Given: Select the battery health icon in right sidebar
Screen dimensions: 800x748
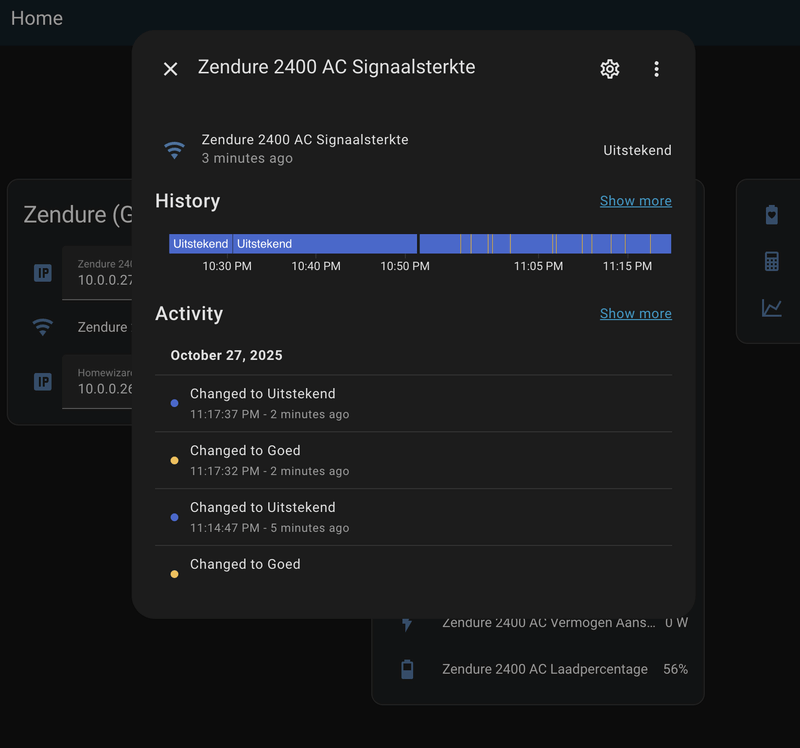Looking at the screenshot, I should point(771,214).
